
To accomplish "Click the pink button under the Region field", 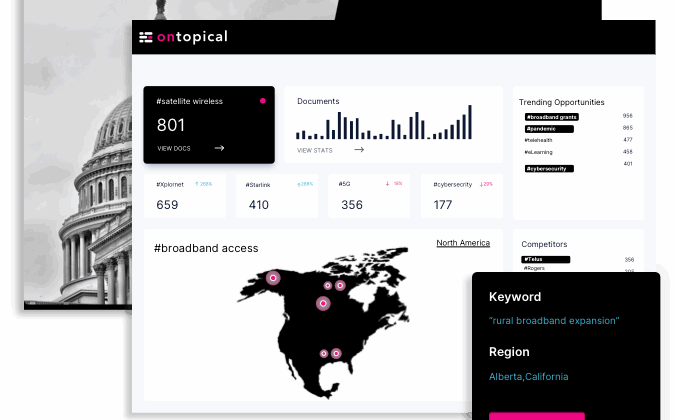I will (x=536, y=415).
